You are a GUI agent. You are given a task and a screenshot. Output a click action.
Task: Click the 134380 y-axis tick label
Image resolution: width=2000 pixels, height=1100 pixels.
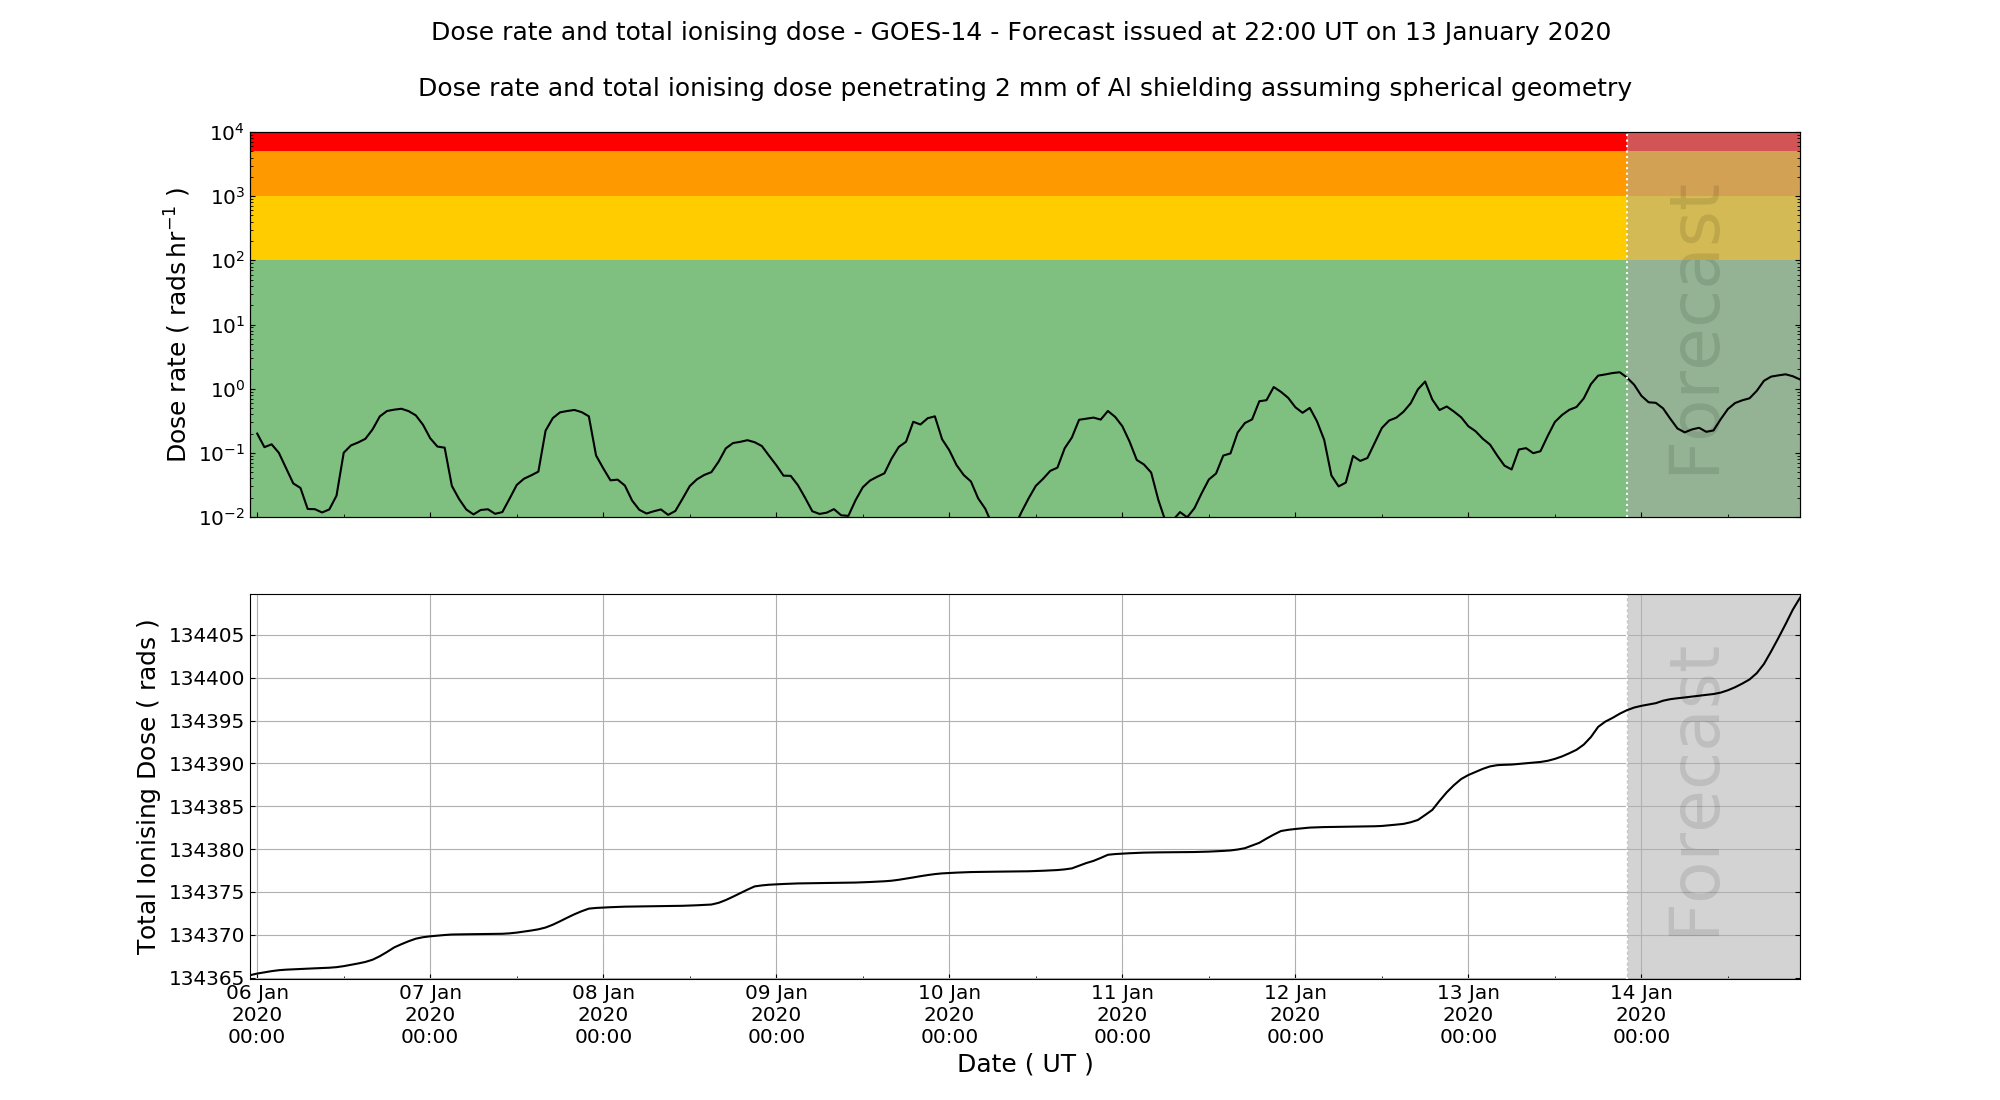pyautogui.click(x=207, y=850)
